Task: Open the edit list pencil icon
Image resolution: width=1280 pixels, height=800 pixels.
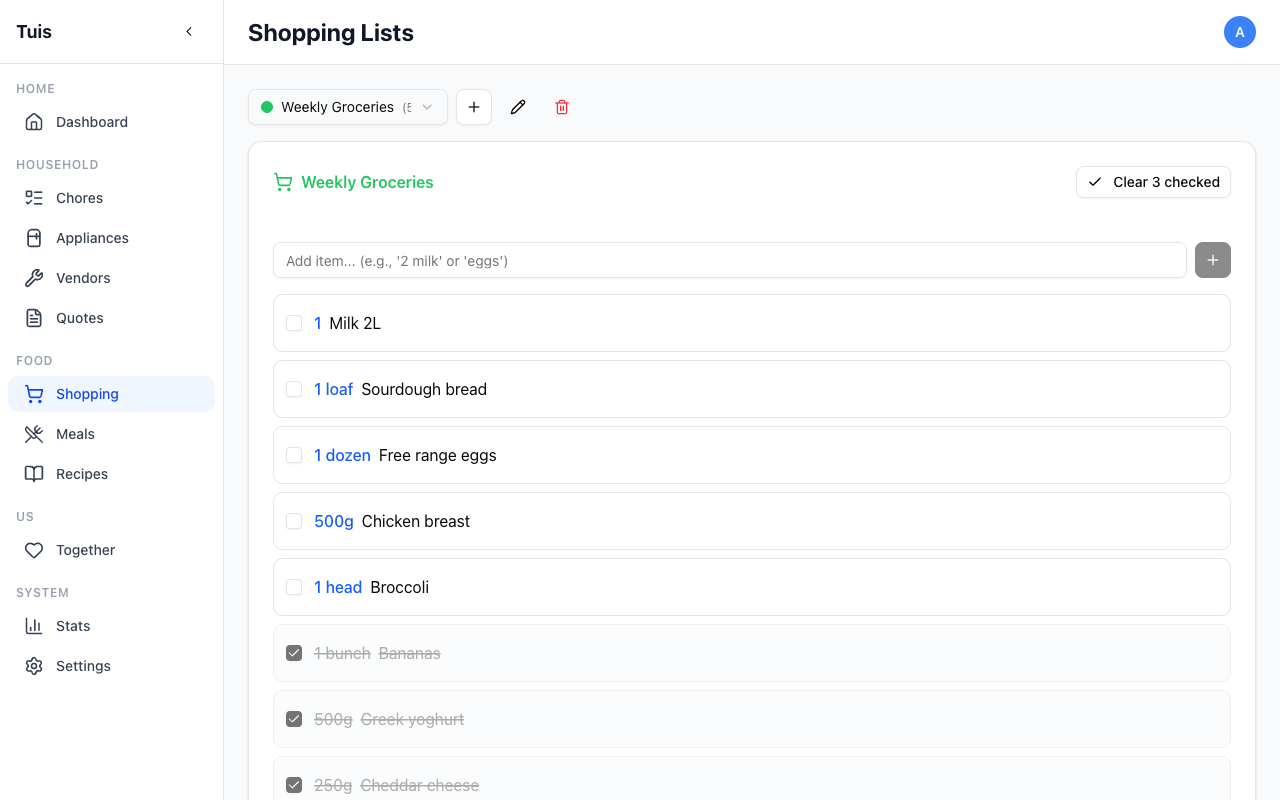Action: pos(518,107)
